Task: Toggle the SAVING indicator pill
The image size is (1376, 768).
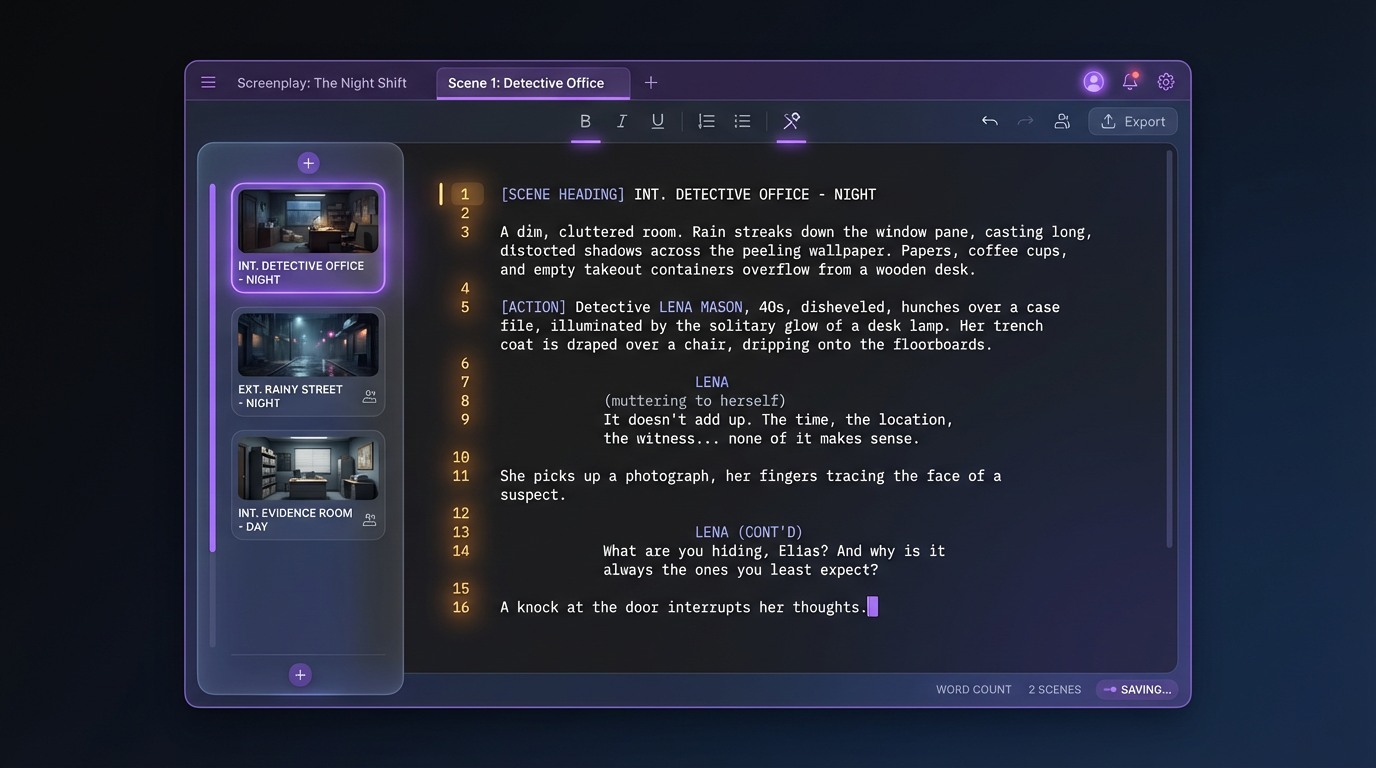Action: click(1137, 689)
